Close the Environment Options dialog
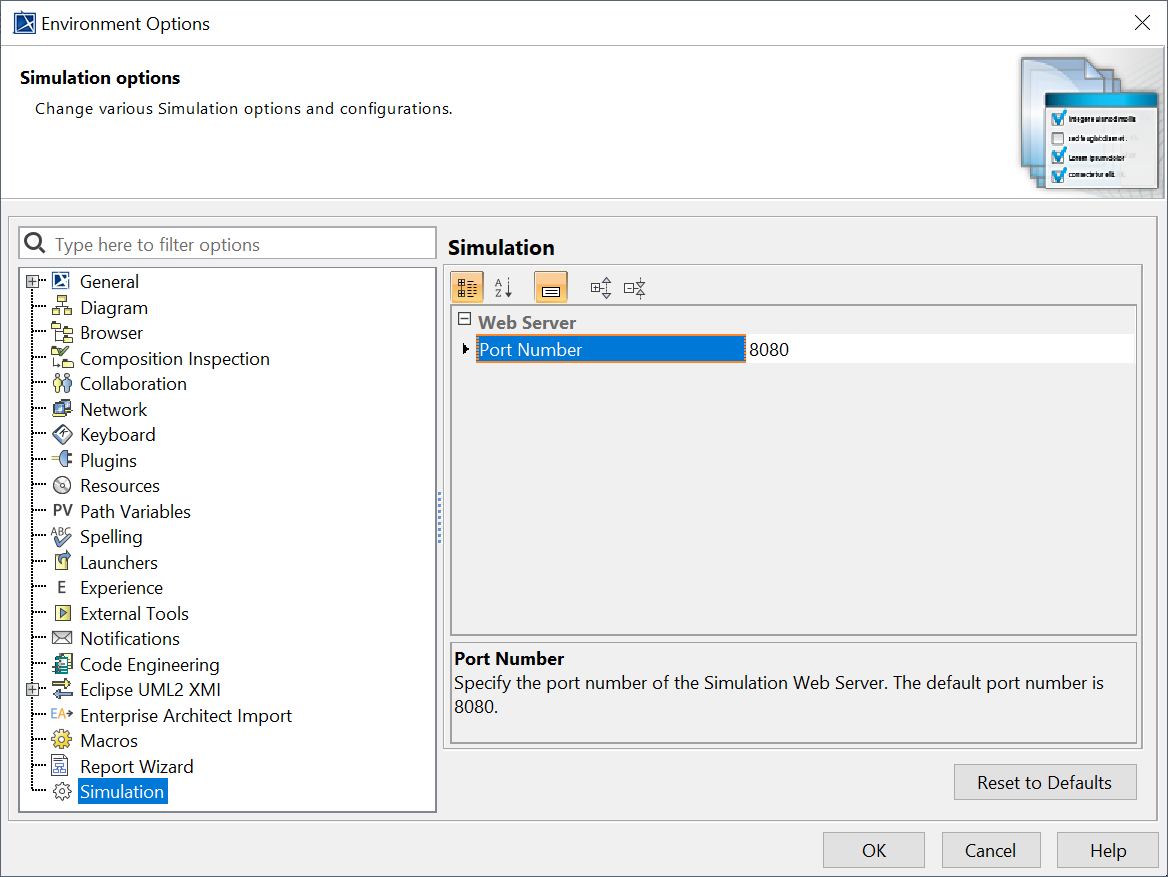 click(x=1141, y=23)
